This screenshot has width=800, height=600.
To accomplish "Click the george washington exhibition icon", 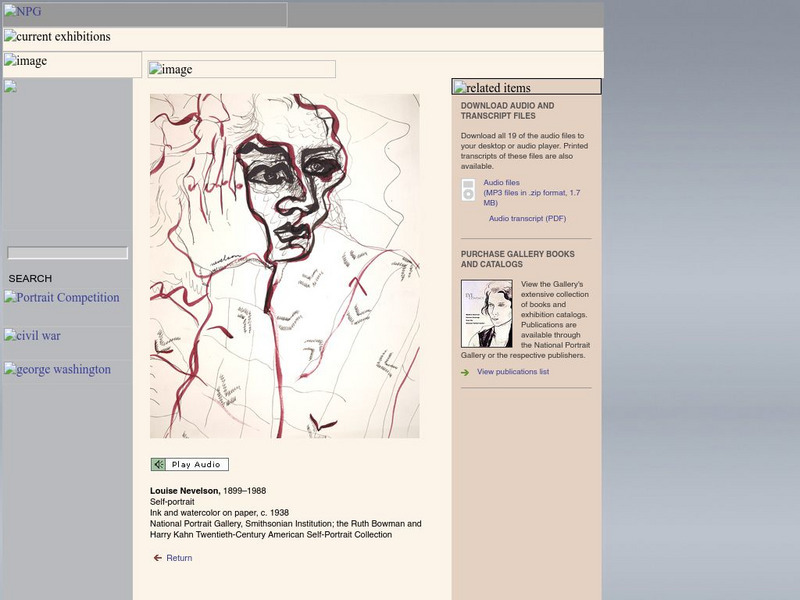I will pos(10,368).
